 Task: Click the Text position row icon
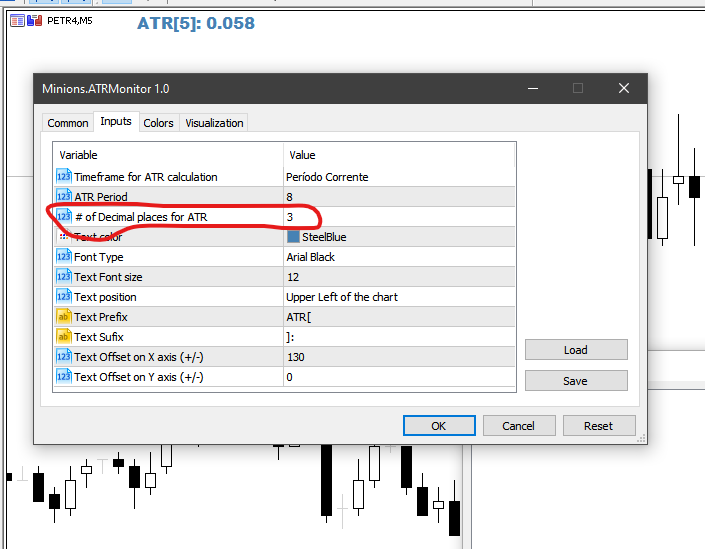[64, 297]
